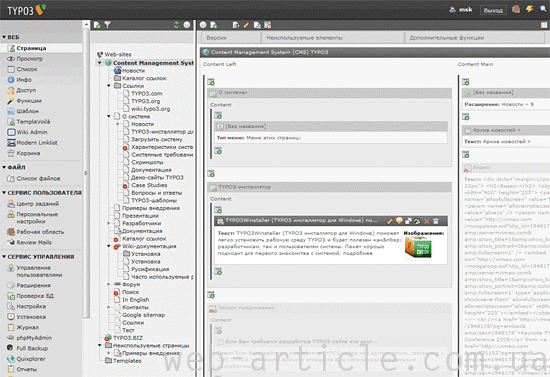Switch to the Дополнительные функции tab

(x=474, y=38)
